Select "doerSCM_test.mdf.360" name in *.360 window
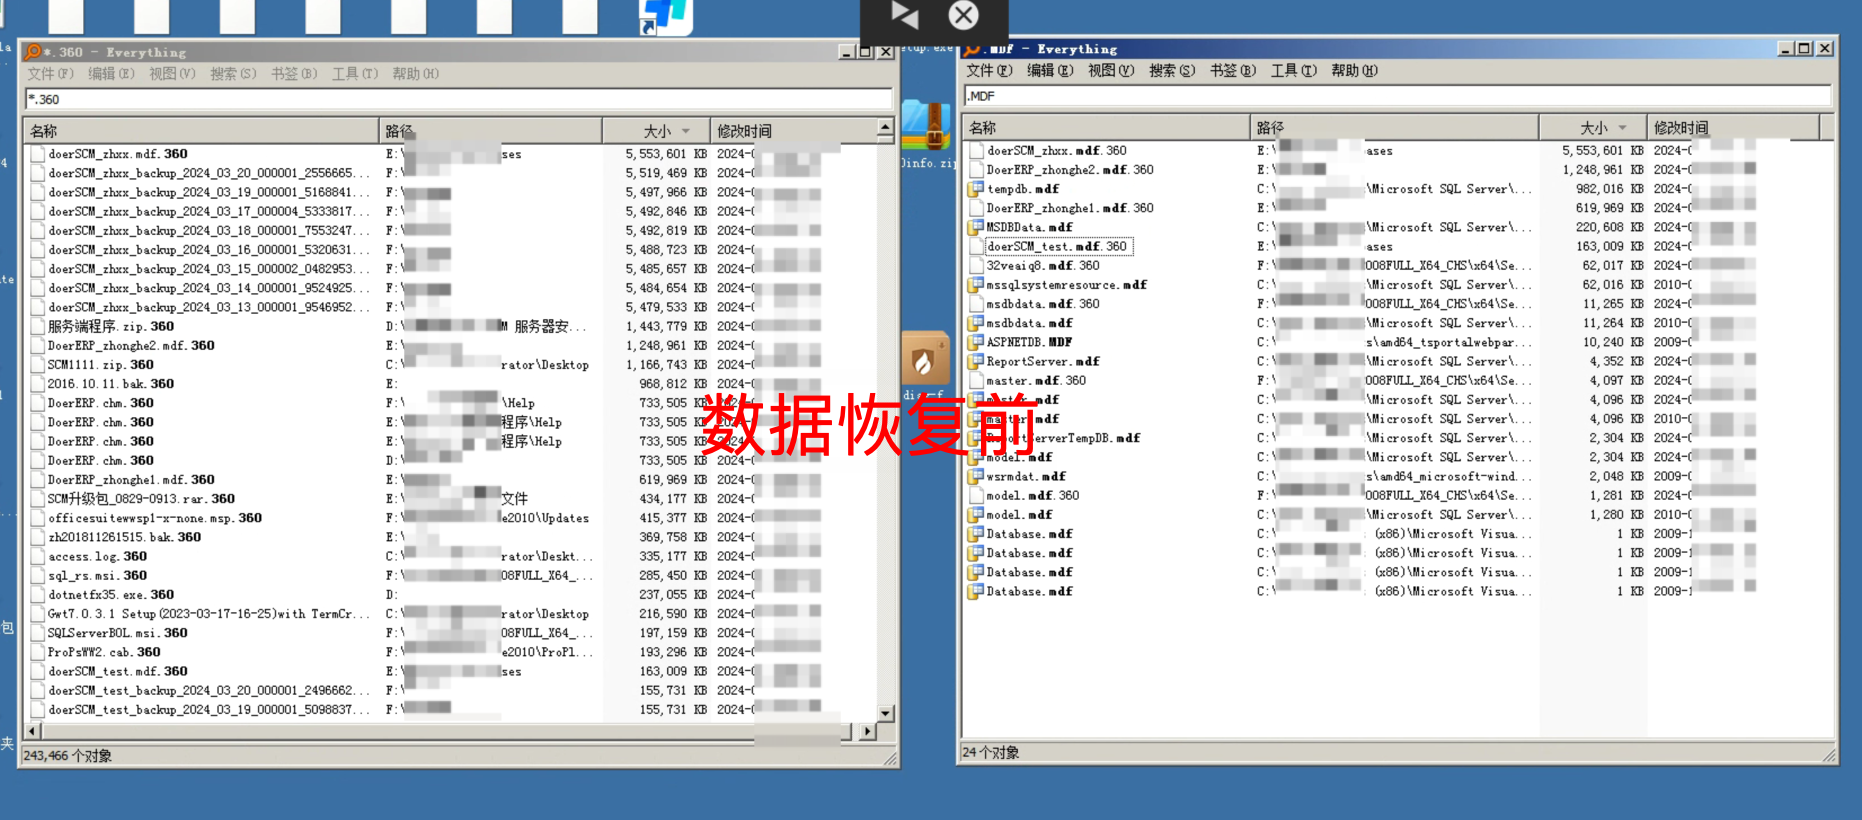Viewport: 1862px width, 820px height. 118,672
